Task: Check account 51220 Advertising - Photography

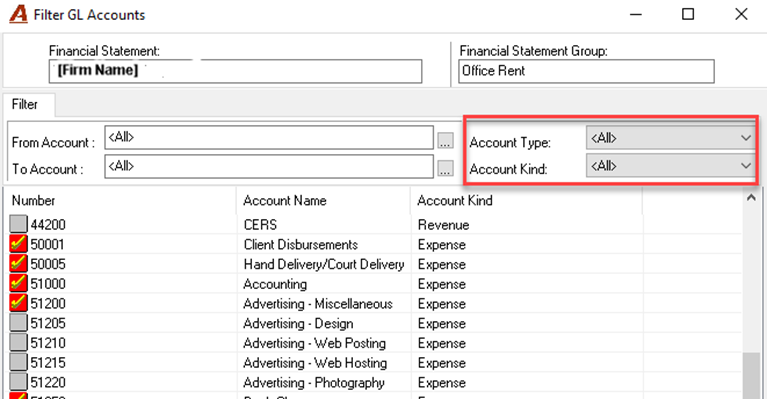Action: pyautogui.click(x=18, y=382)
